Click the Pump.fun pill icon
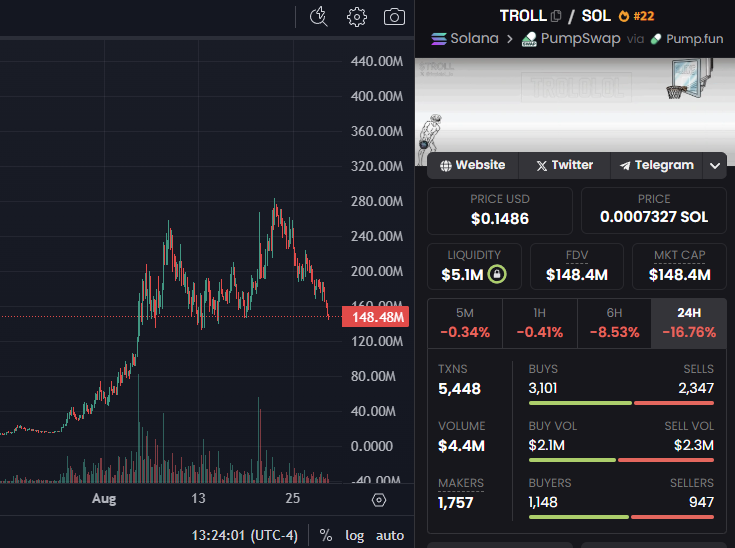The height and width of the screenshot is (548, 735). (x=656, y=39)
